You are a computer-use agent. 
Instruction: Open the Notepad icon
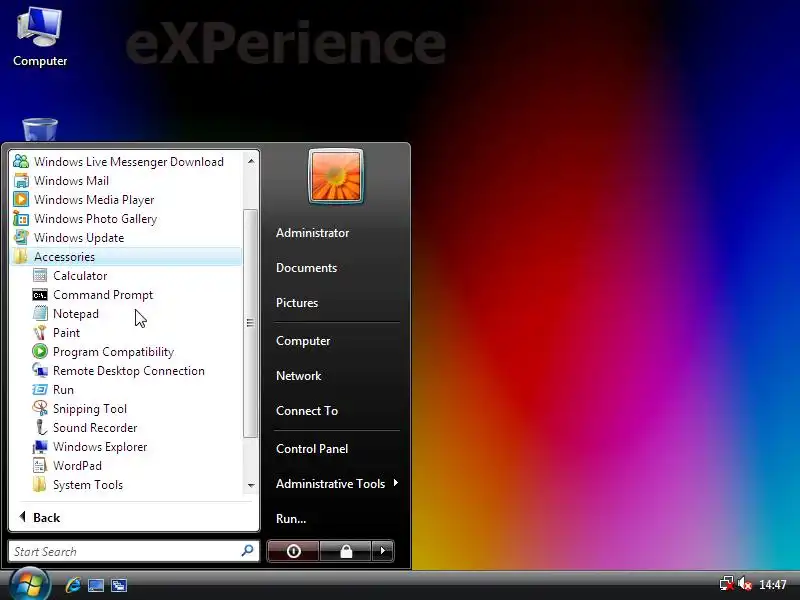coord(40,314)
